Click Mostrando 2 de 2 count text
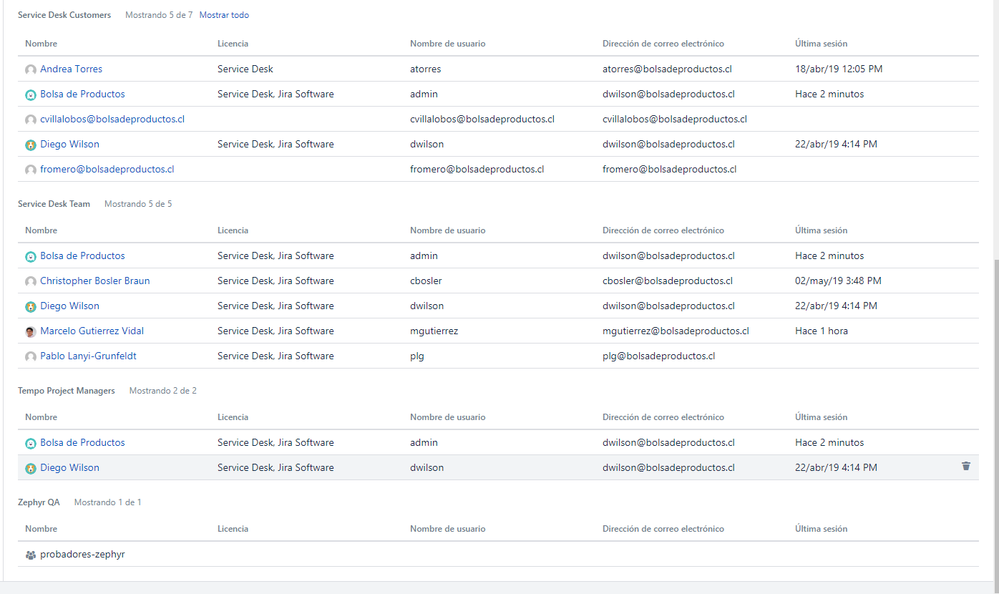 tap(163, 391)
